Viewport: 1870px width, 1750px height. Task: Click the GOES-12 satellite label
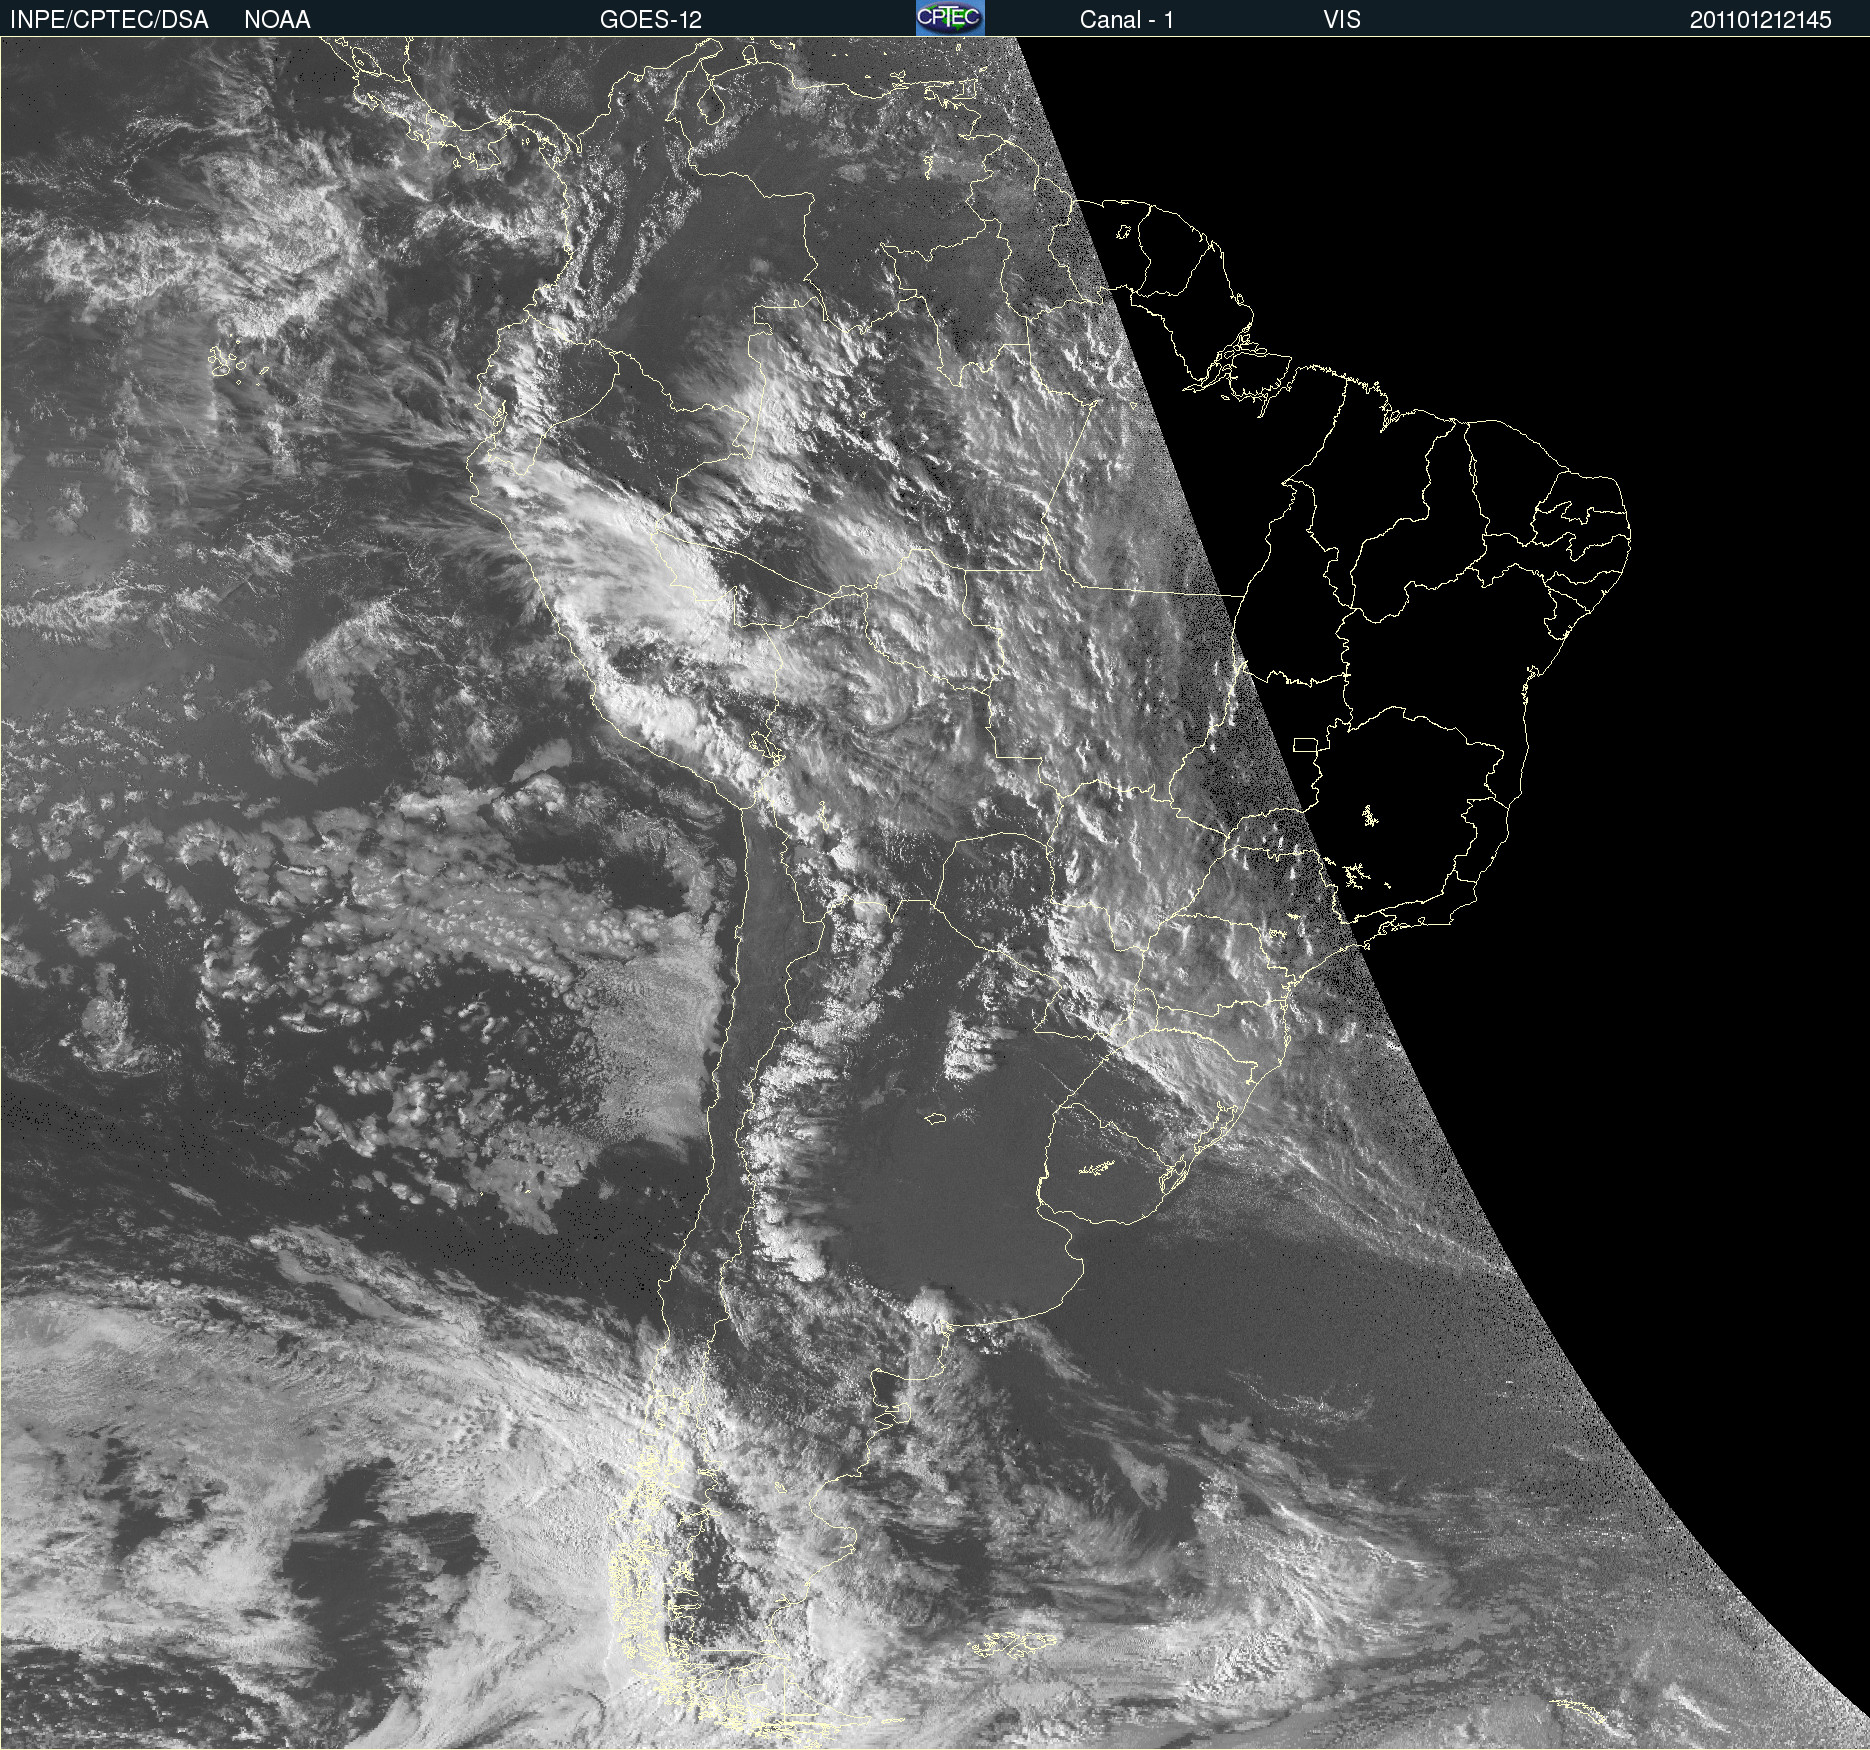(x=651, y=20)
